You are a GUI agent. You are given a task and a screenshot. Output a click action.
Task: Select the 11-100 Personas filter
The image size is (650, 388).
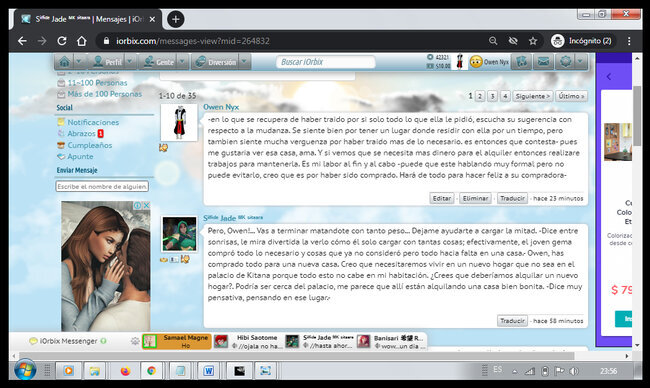(97, 83)
